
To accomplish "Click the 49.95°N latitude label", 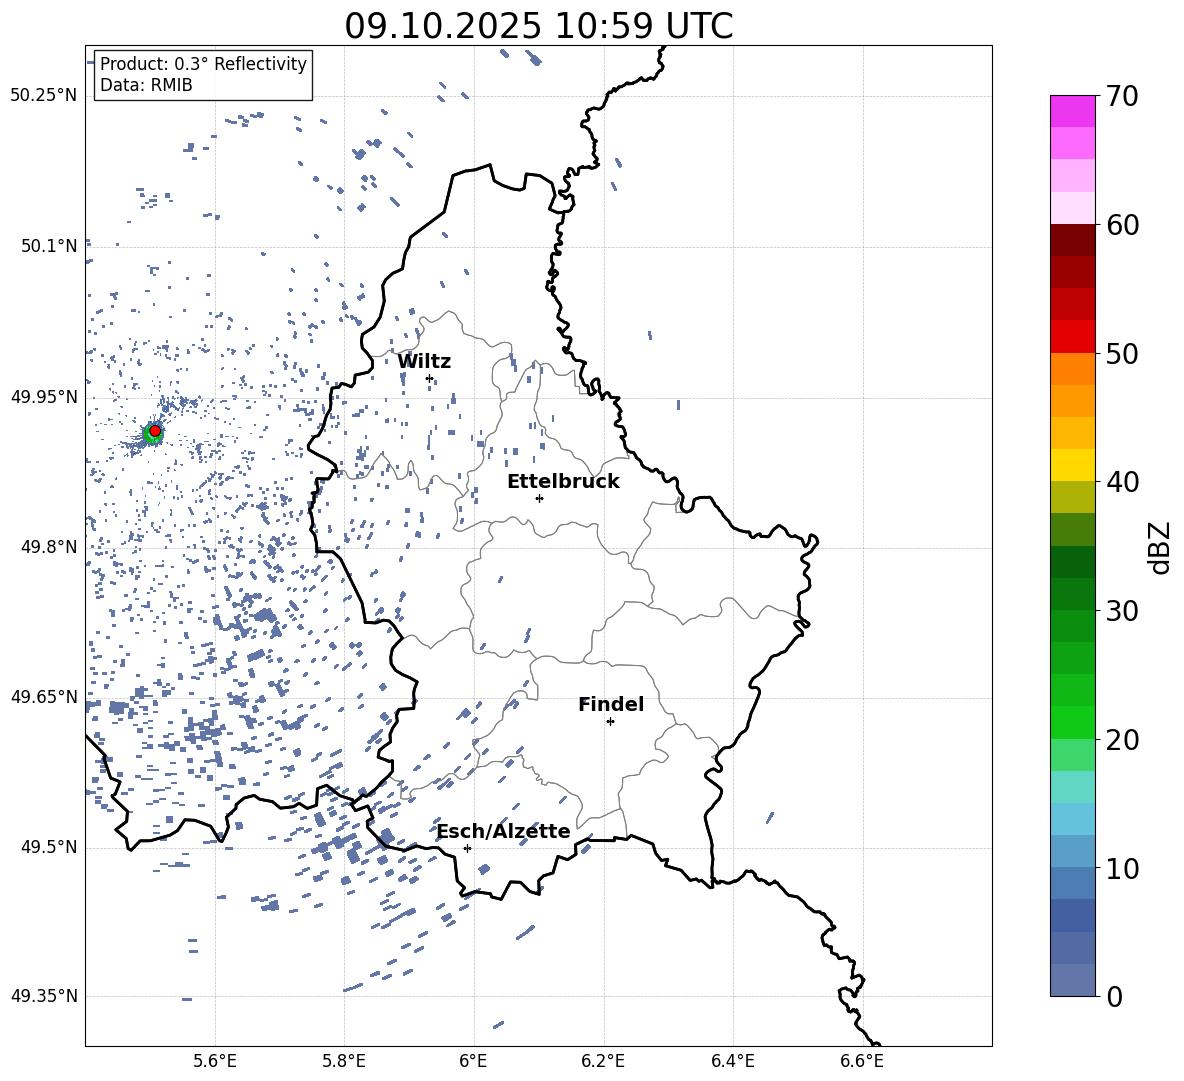I will pos(43,397).
